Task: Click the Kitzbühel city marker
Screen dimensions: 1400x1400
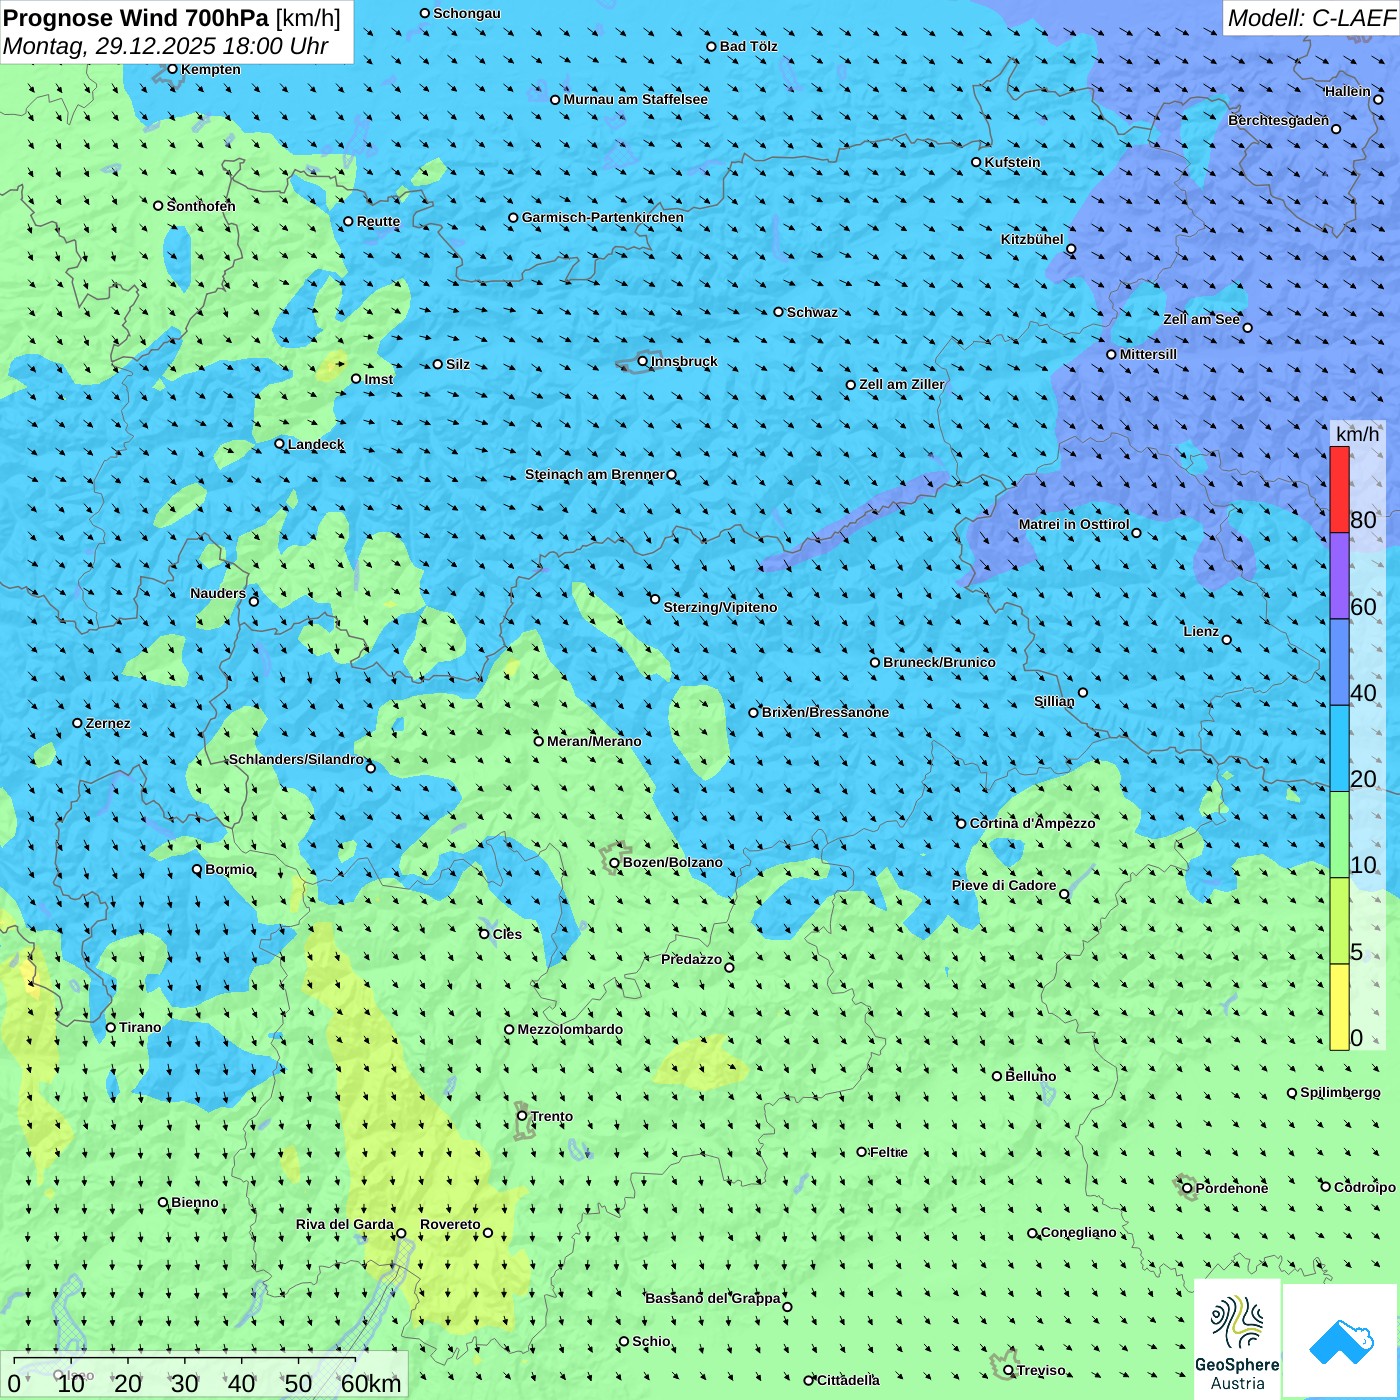Action: pos(1071,249)
